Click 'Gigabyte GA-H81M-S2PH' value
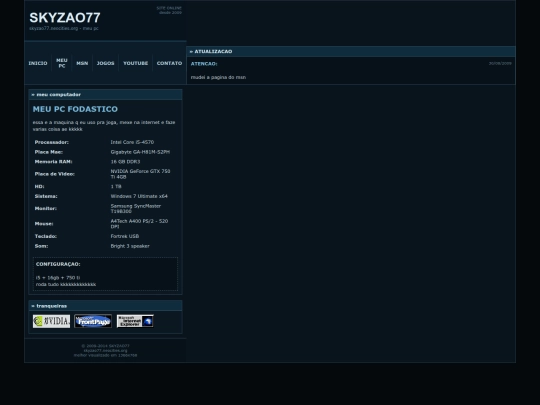This screenshot has height=405, width=540. pos(140,152)
